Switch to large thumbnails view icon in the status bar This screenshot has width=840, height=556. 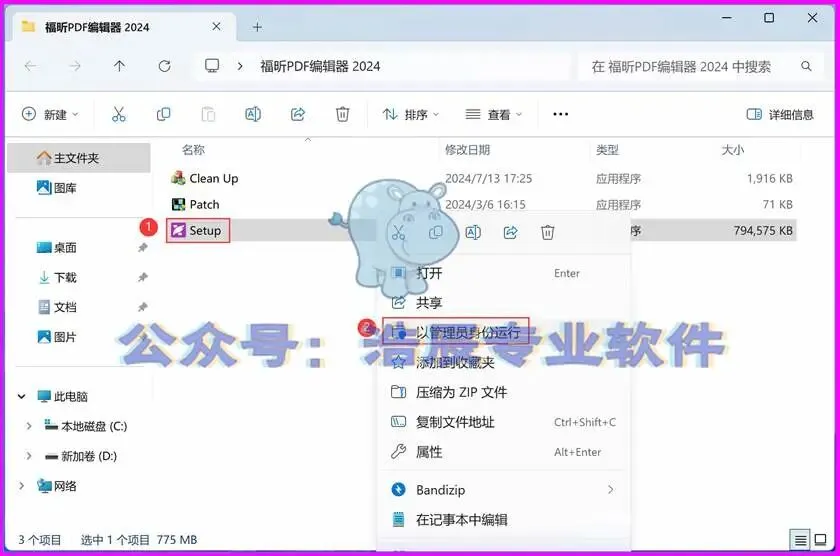(820, 540)
